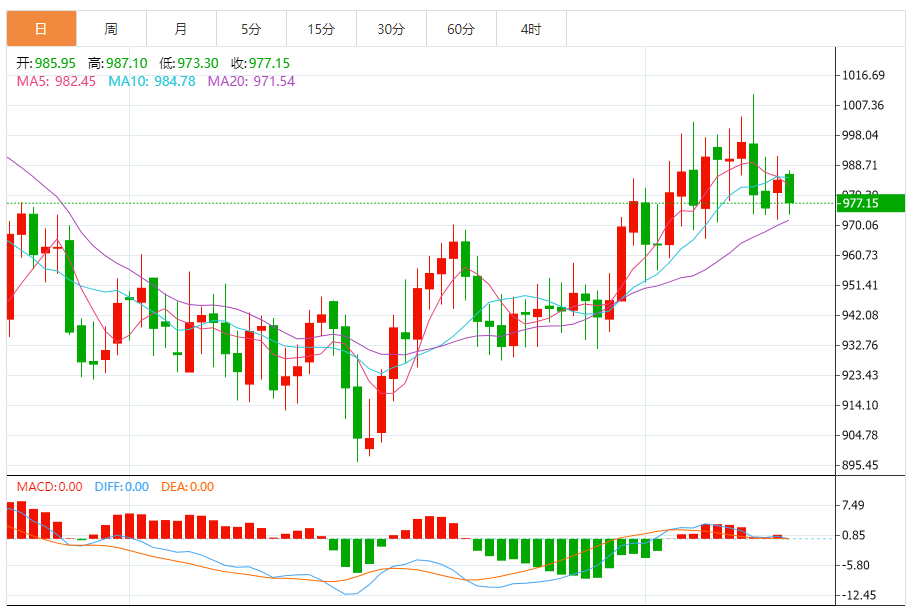The image size is (909, 606).
Task: Click the 895.45 price axis label
Action: click(860, 465)
